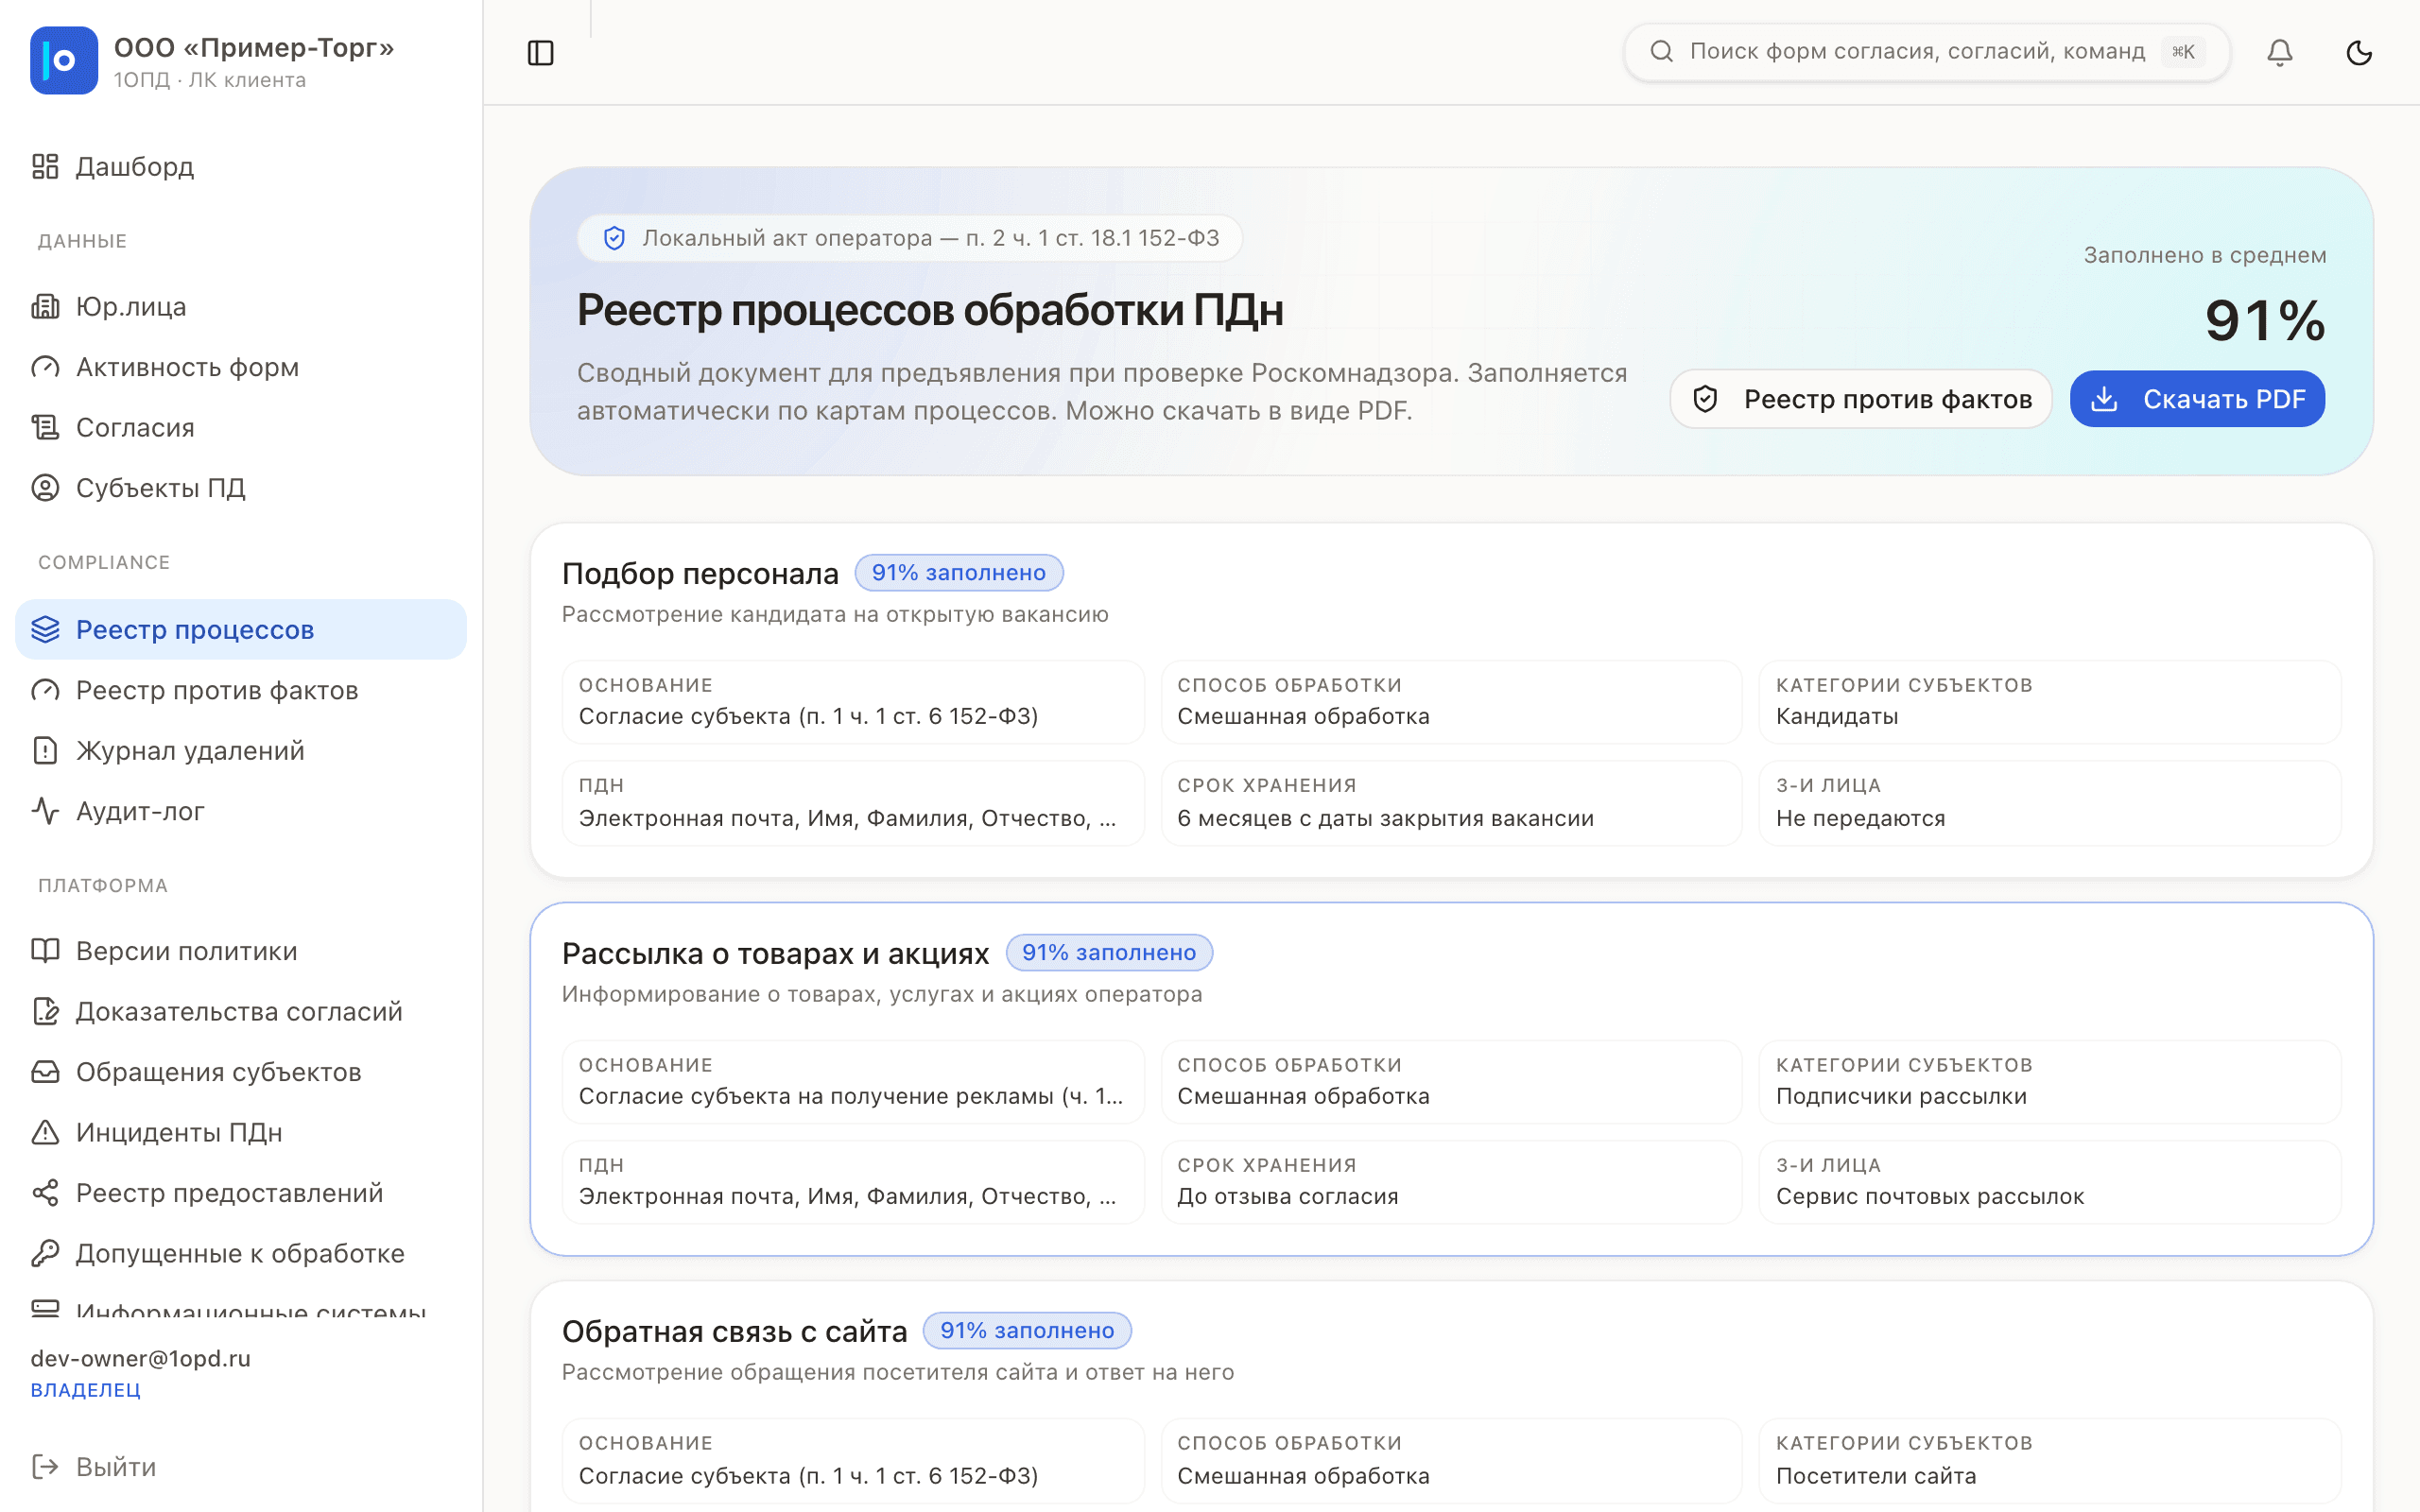The height and width of the screenshot is (1512, 2420).
Task: Go to Версии политики
Action: tap(241, 951)
